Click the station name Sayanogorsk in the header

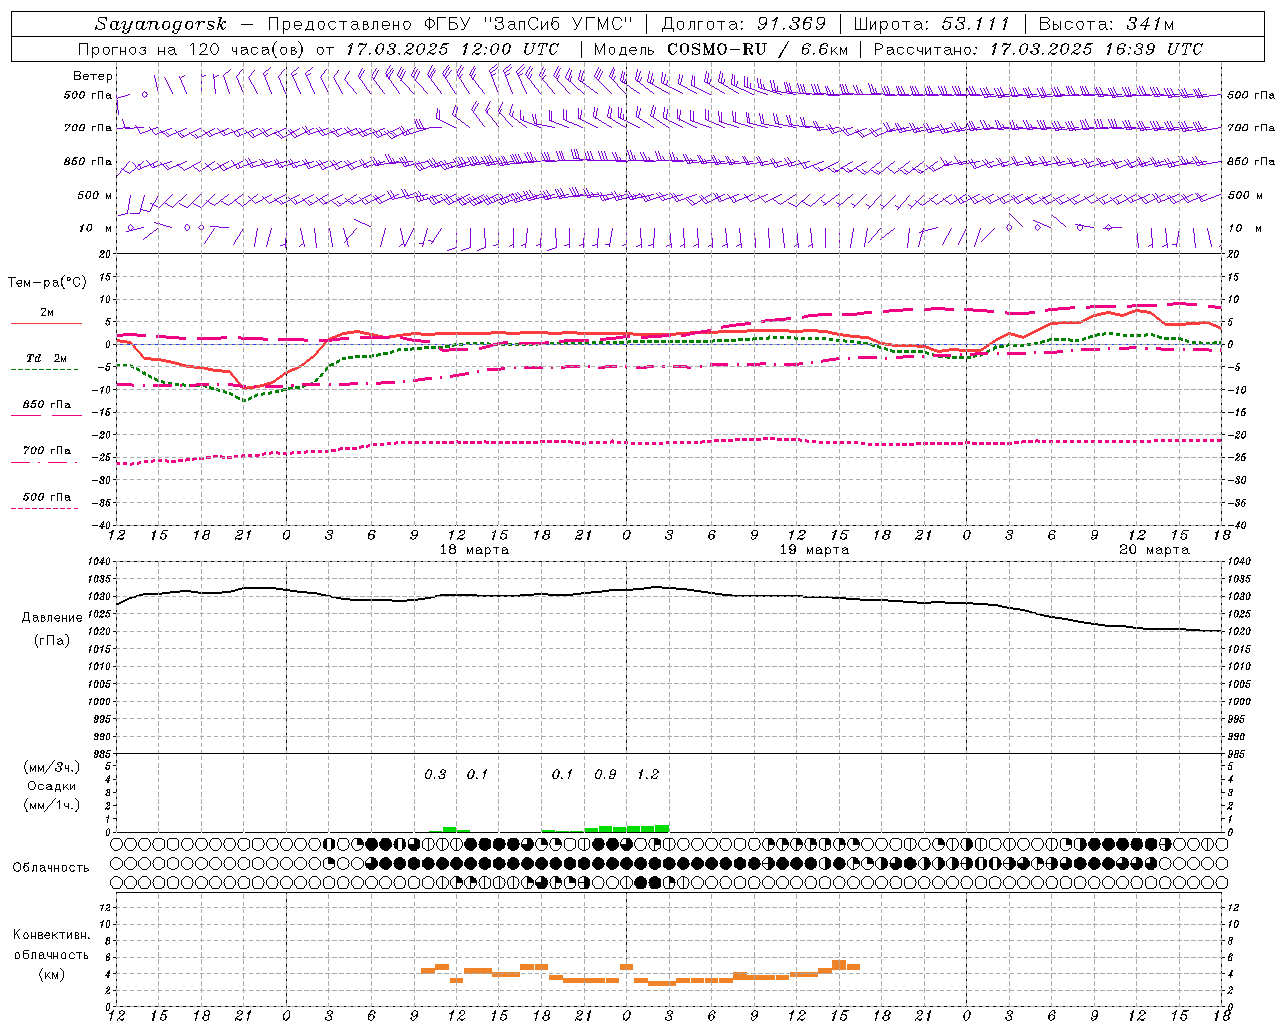[x=161, y=24]
